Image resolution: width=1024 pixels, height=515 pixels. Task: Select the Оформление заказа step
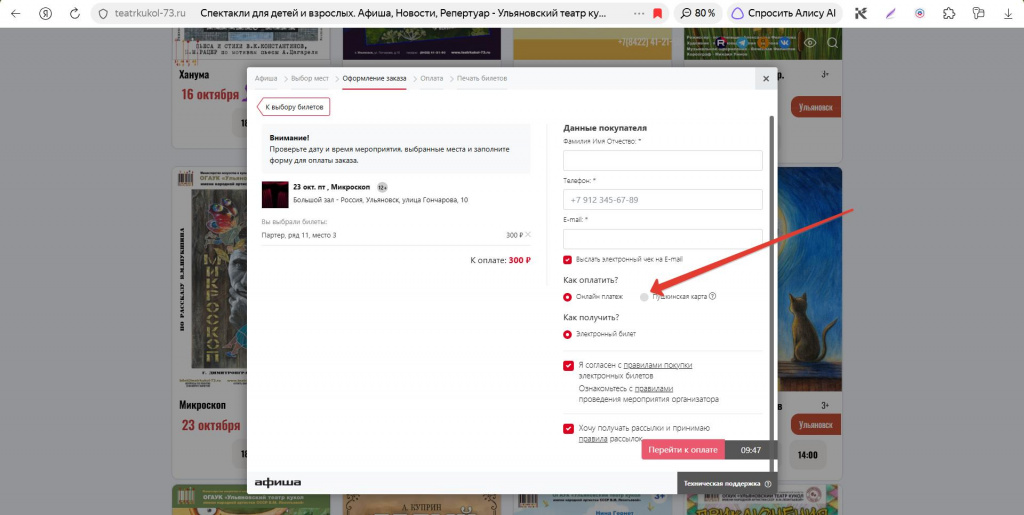pyautogui.click(x=374, y=78)
